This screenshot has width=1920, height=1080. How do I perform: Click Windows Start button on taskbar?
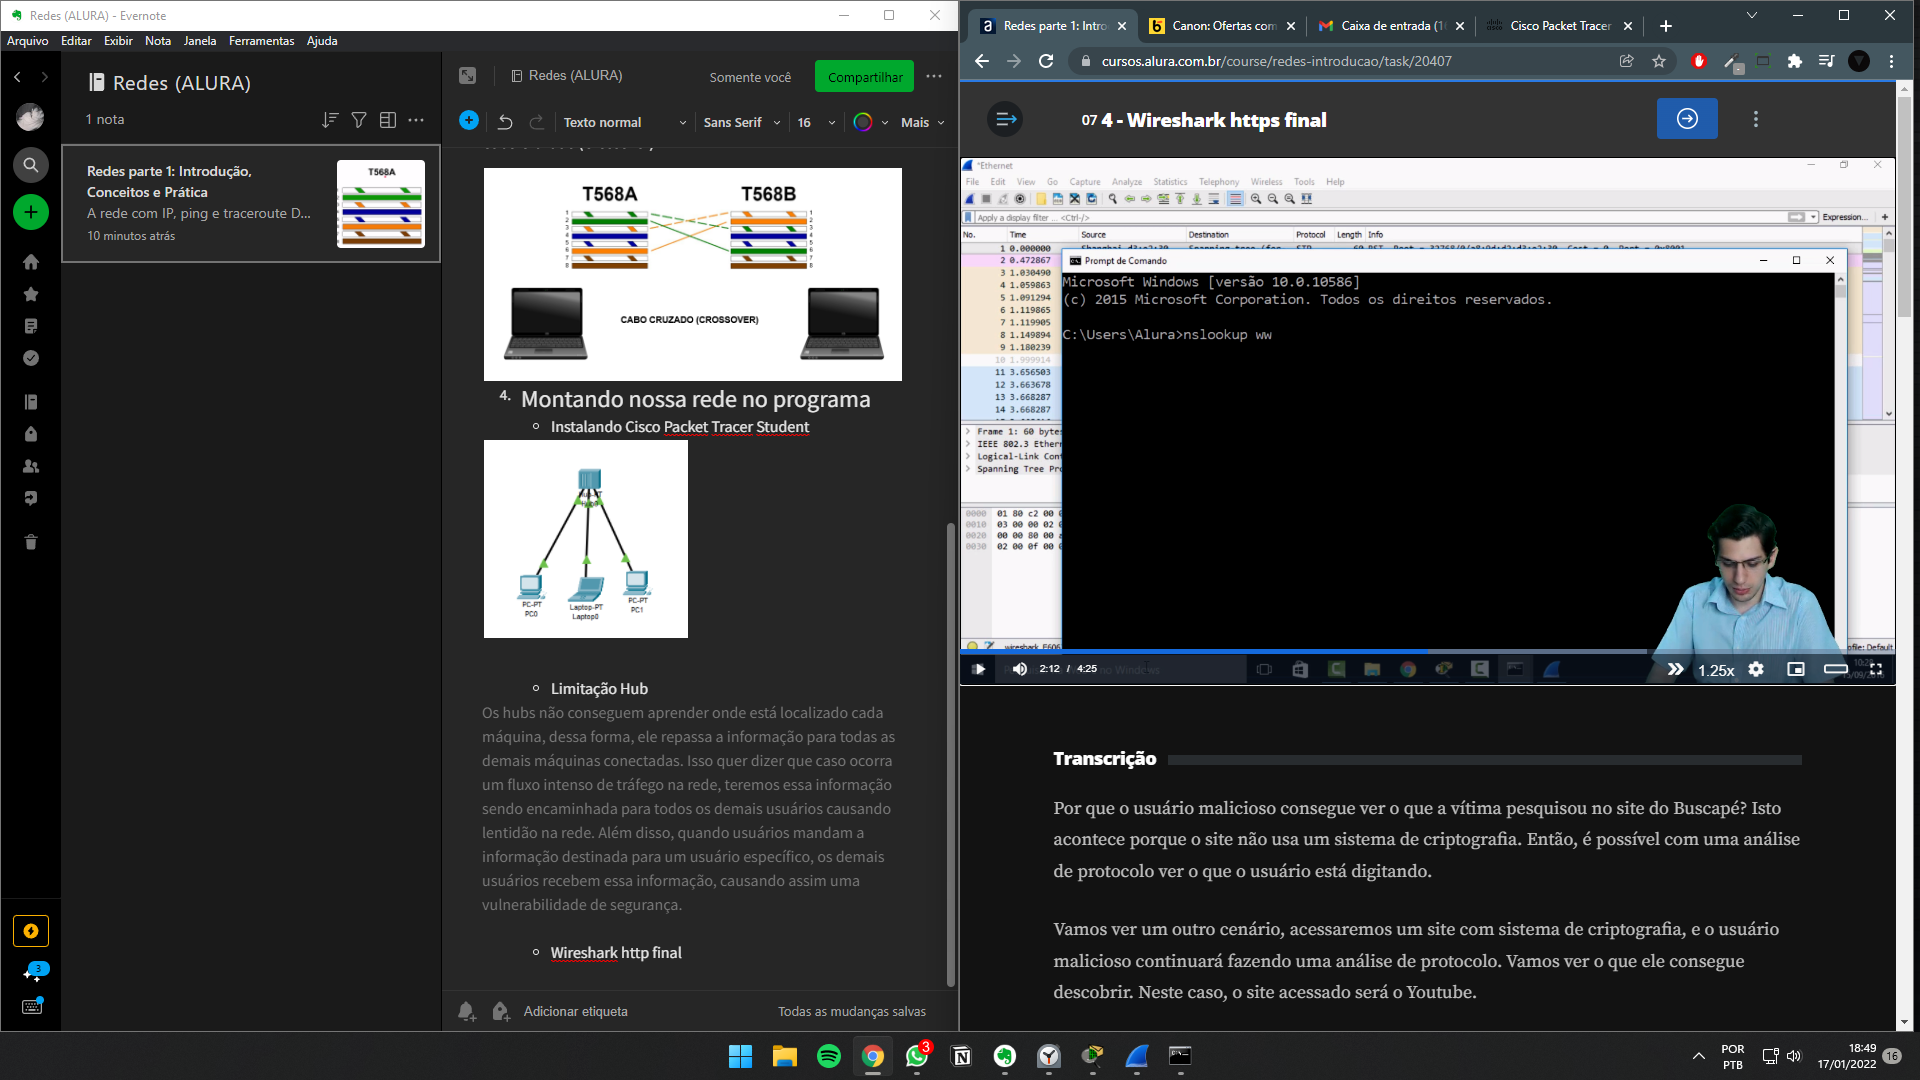coord(740,1056)
